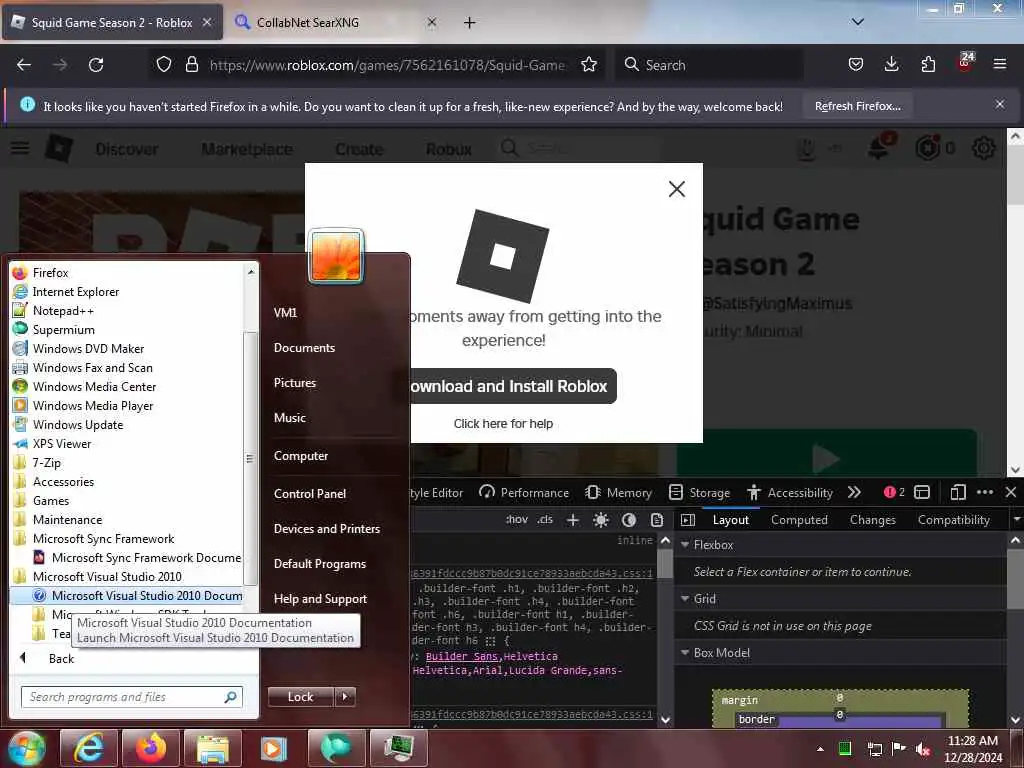This screenshot has width=1024, height=768.
Task: Close the Roblox install dialog with X
Action: tap(677, 189)
